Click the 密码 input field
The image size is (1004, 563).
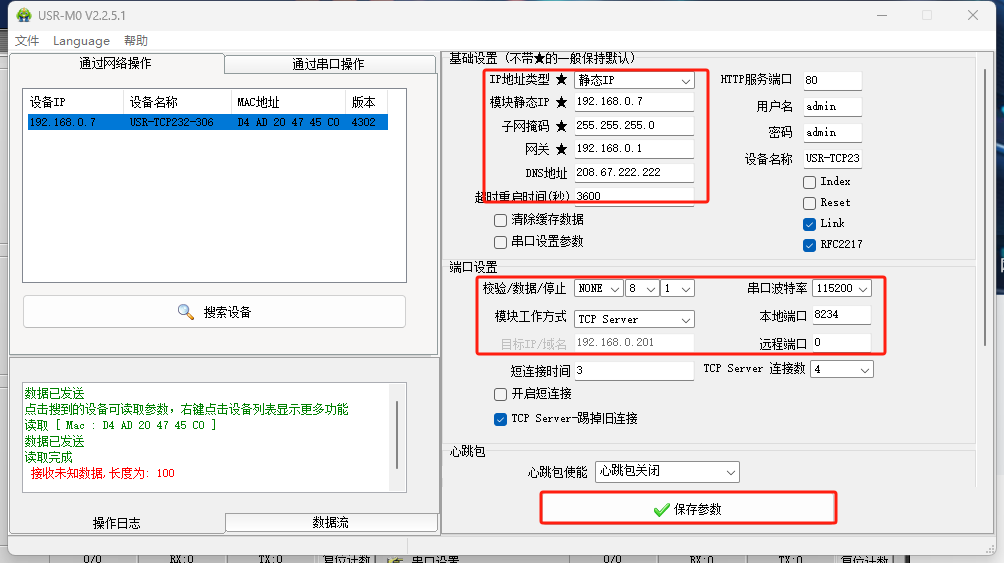point(832,133)
